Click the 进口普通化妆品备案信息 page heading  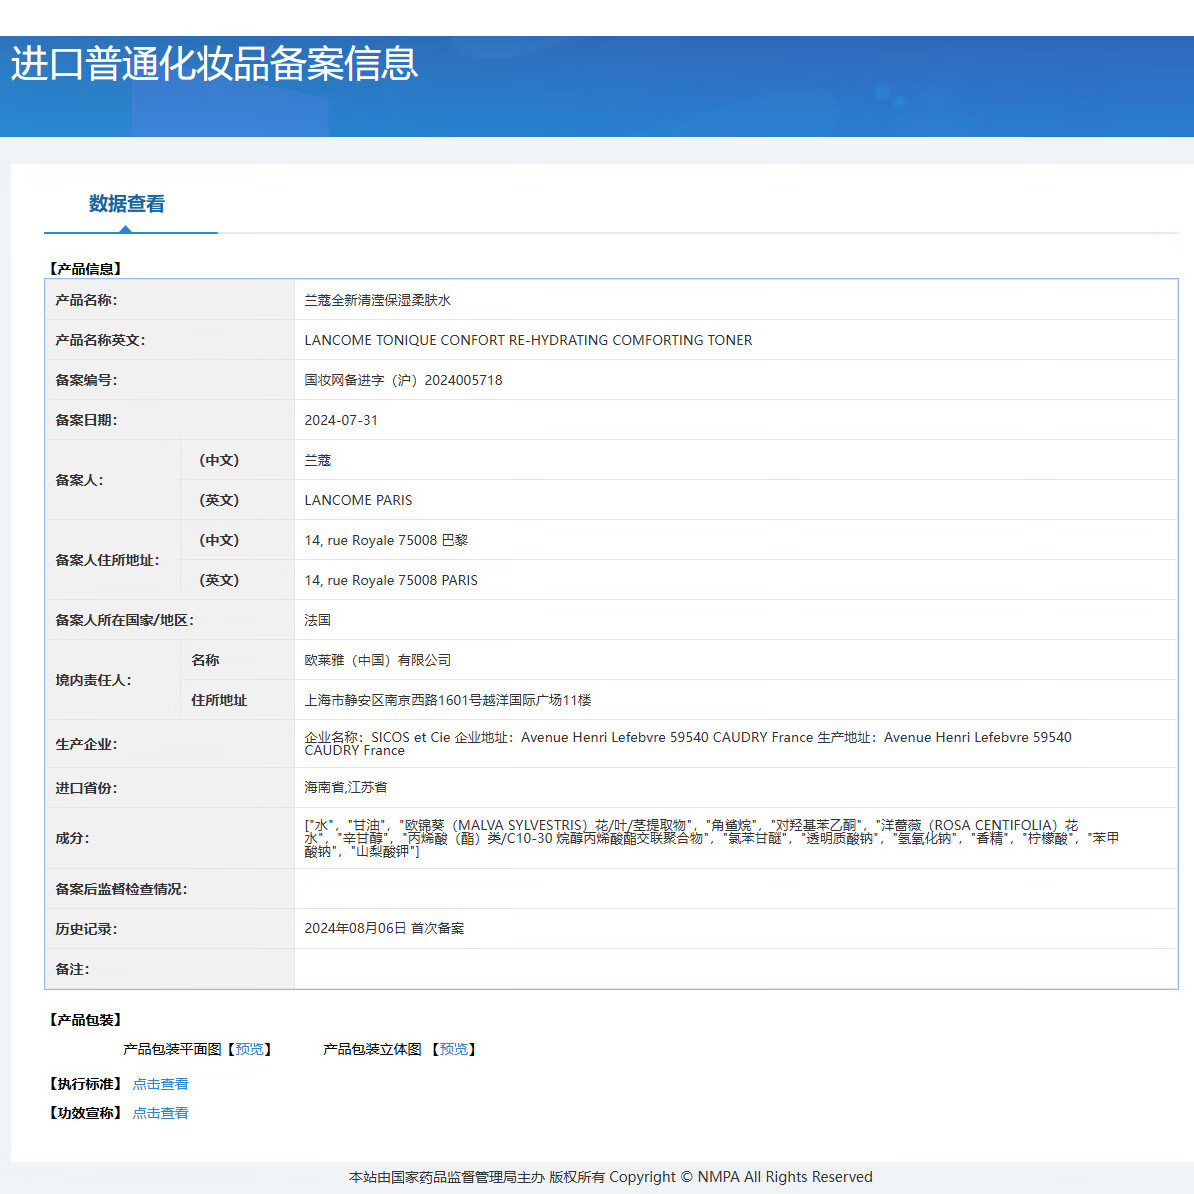(214, 63)
